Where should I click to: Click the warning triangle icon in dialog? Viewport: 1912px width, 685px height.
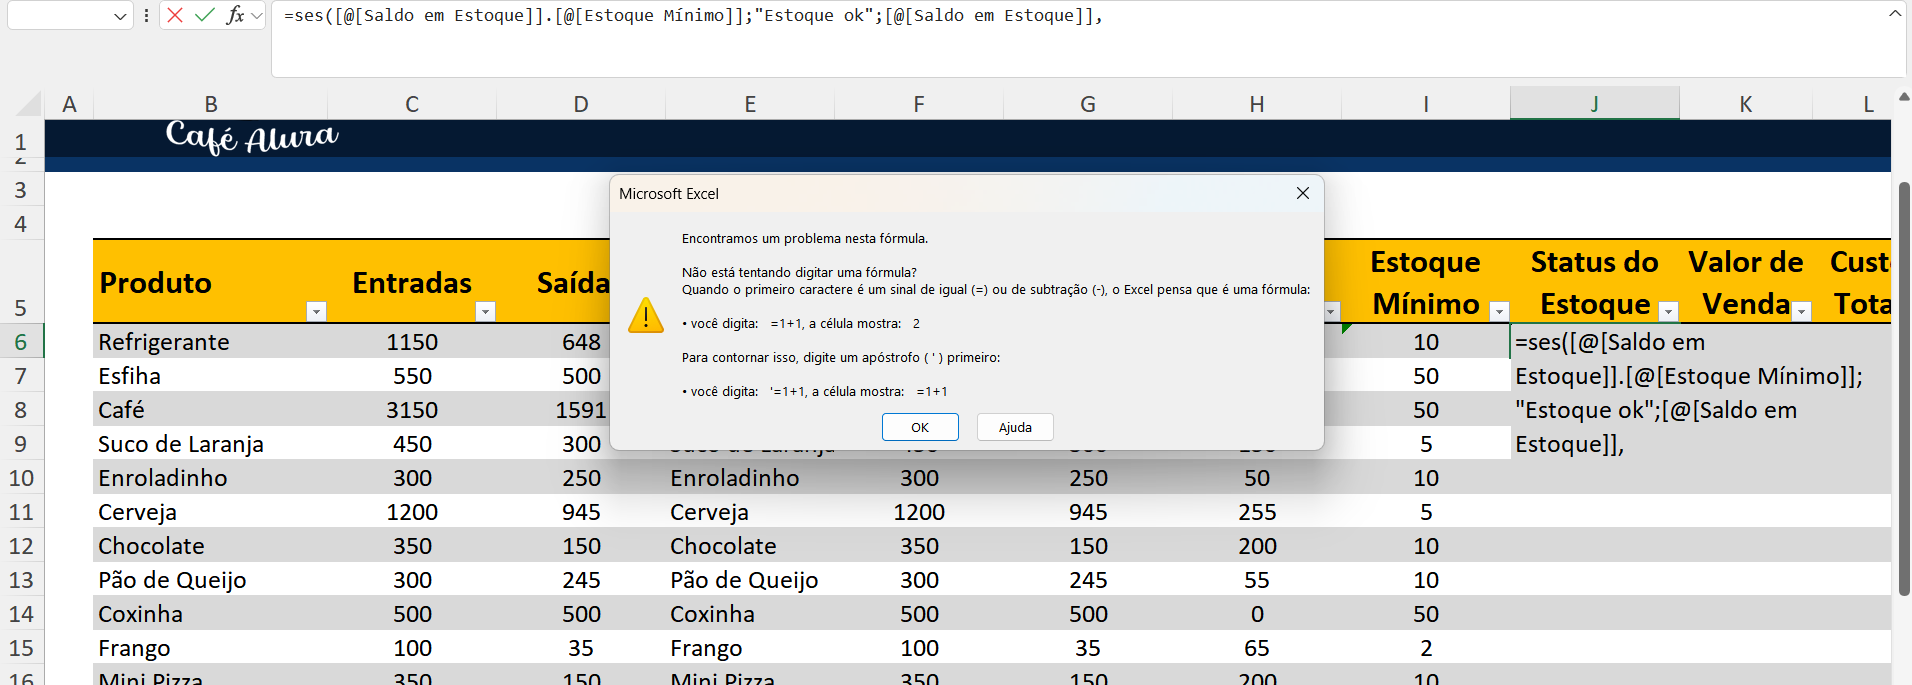pyautogui.click(x=646, y=315)
